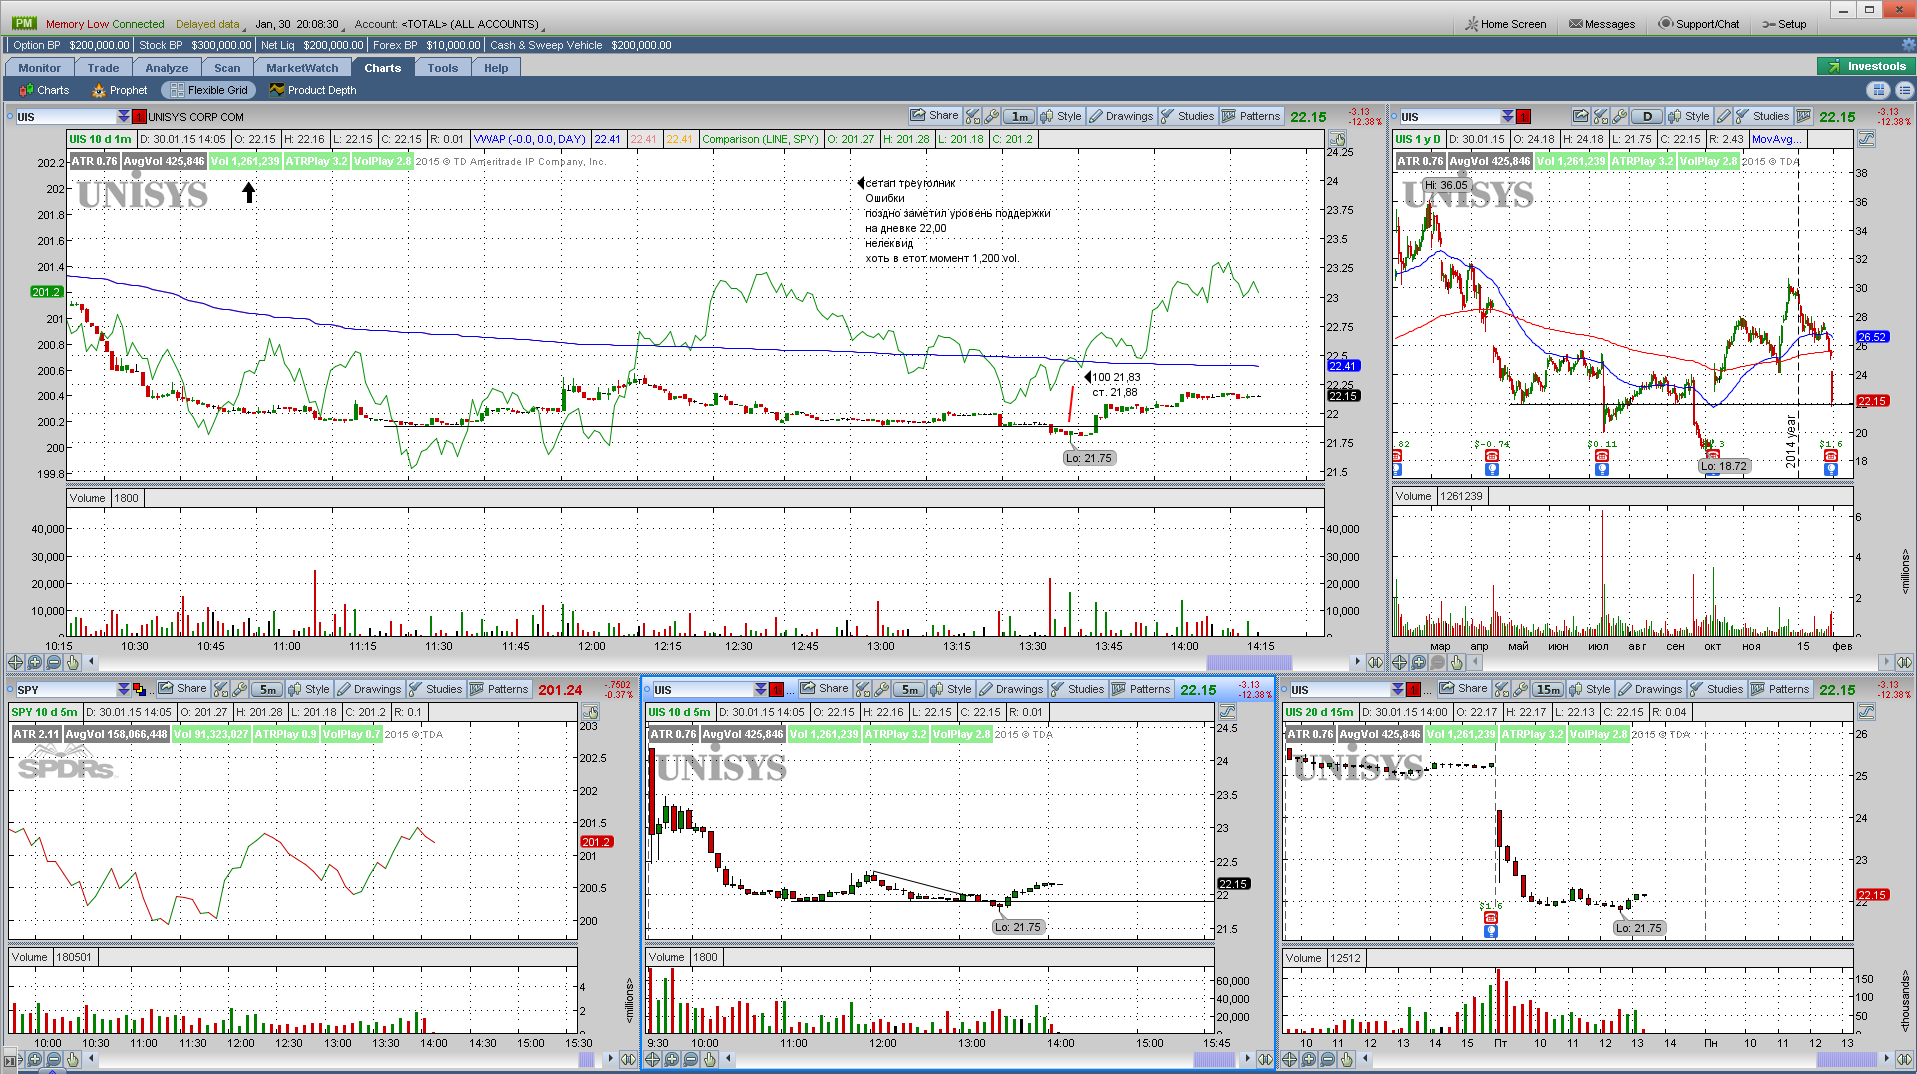Viewport: 1917px width, 1074px height.
Task: Click the symbol field of top-left UIS chart
Action: (65, 117)
